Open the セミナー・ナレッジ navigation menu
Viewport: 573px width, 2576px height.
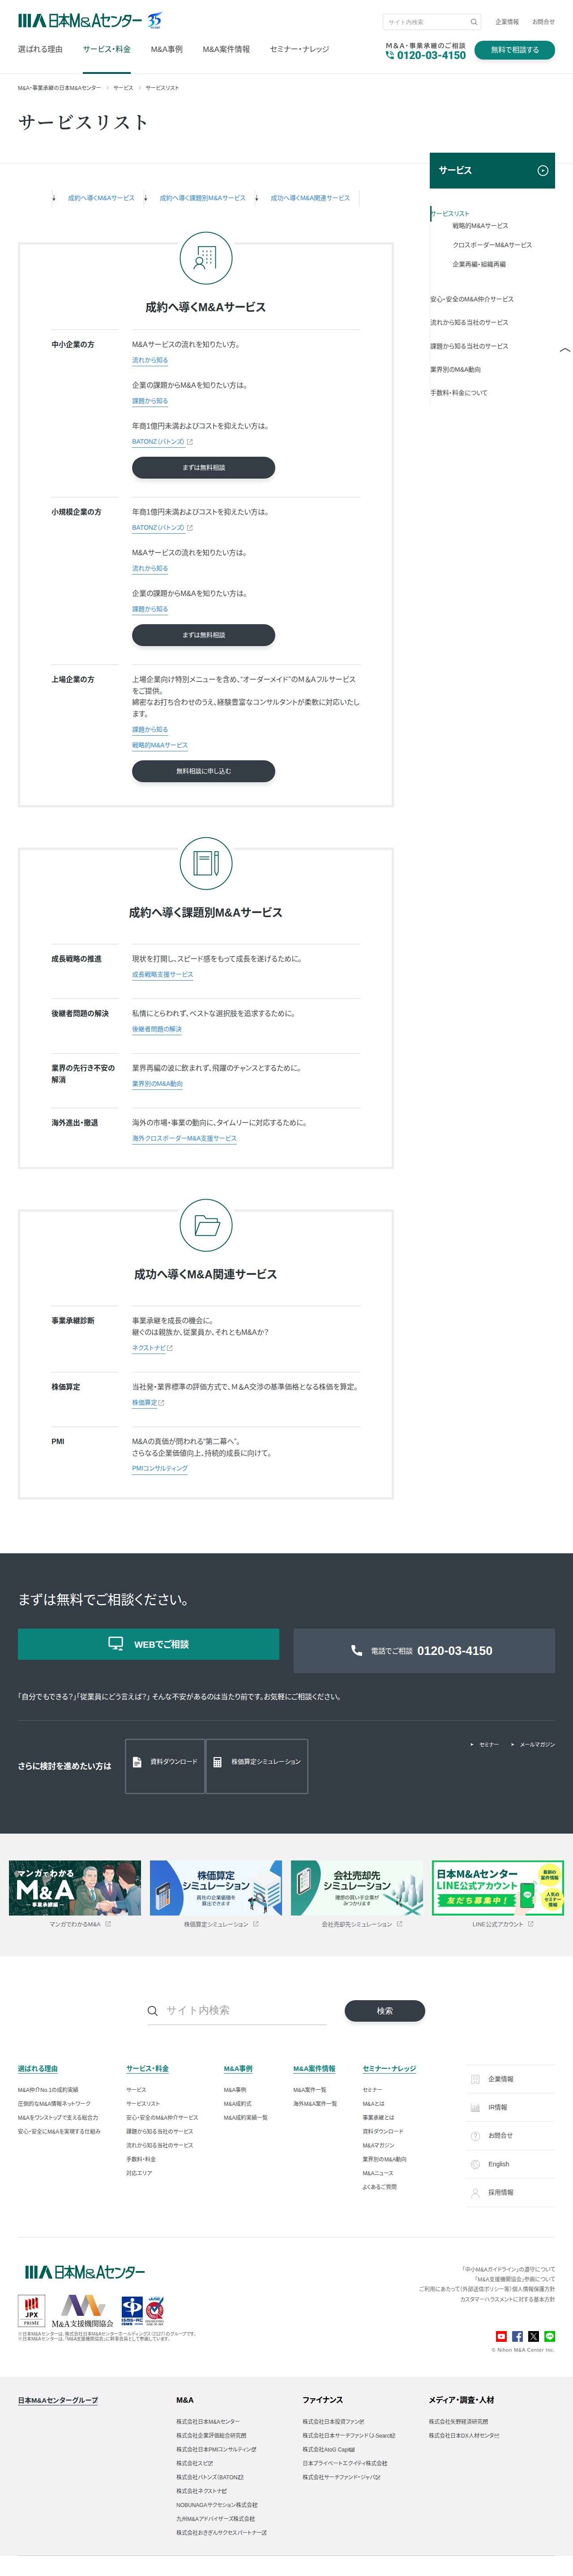[x=299, y=49]
